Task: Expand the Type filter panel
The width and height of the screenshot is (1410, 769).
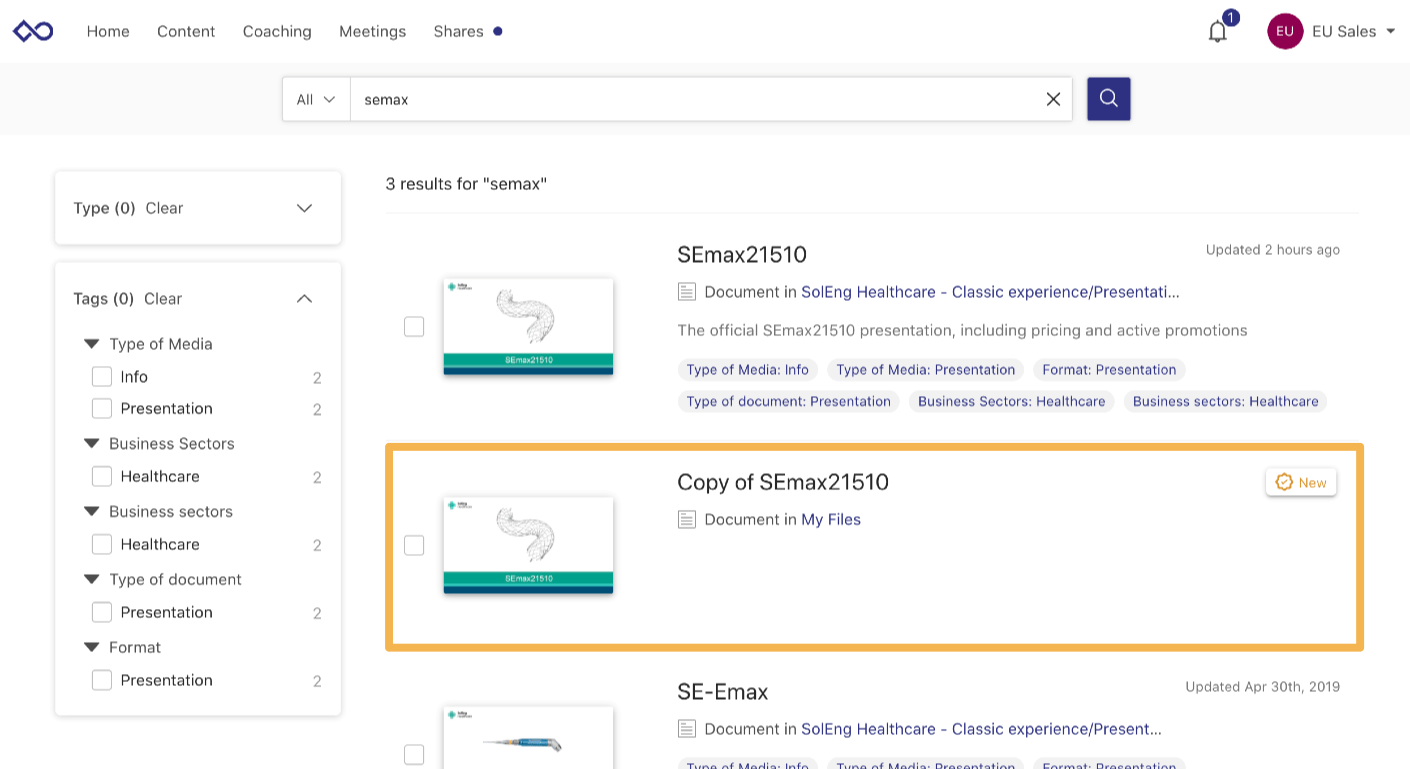Action: (x=304, y=207)
